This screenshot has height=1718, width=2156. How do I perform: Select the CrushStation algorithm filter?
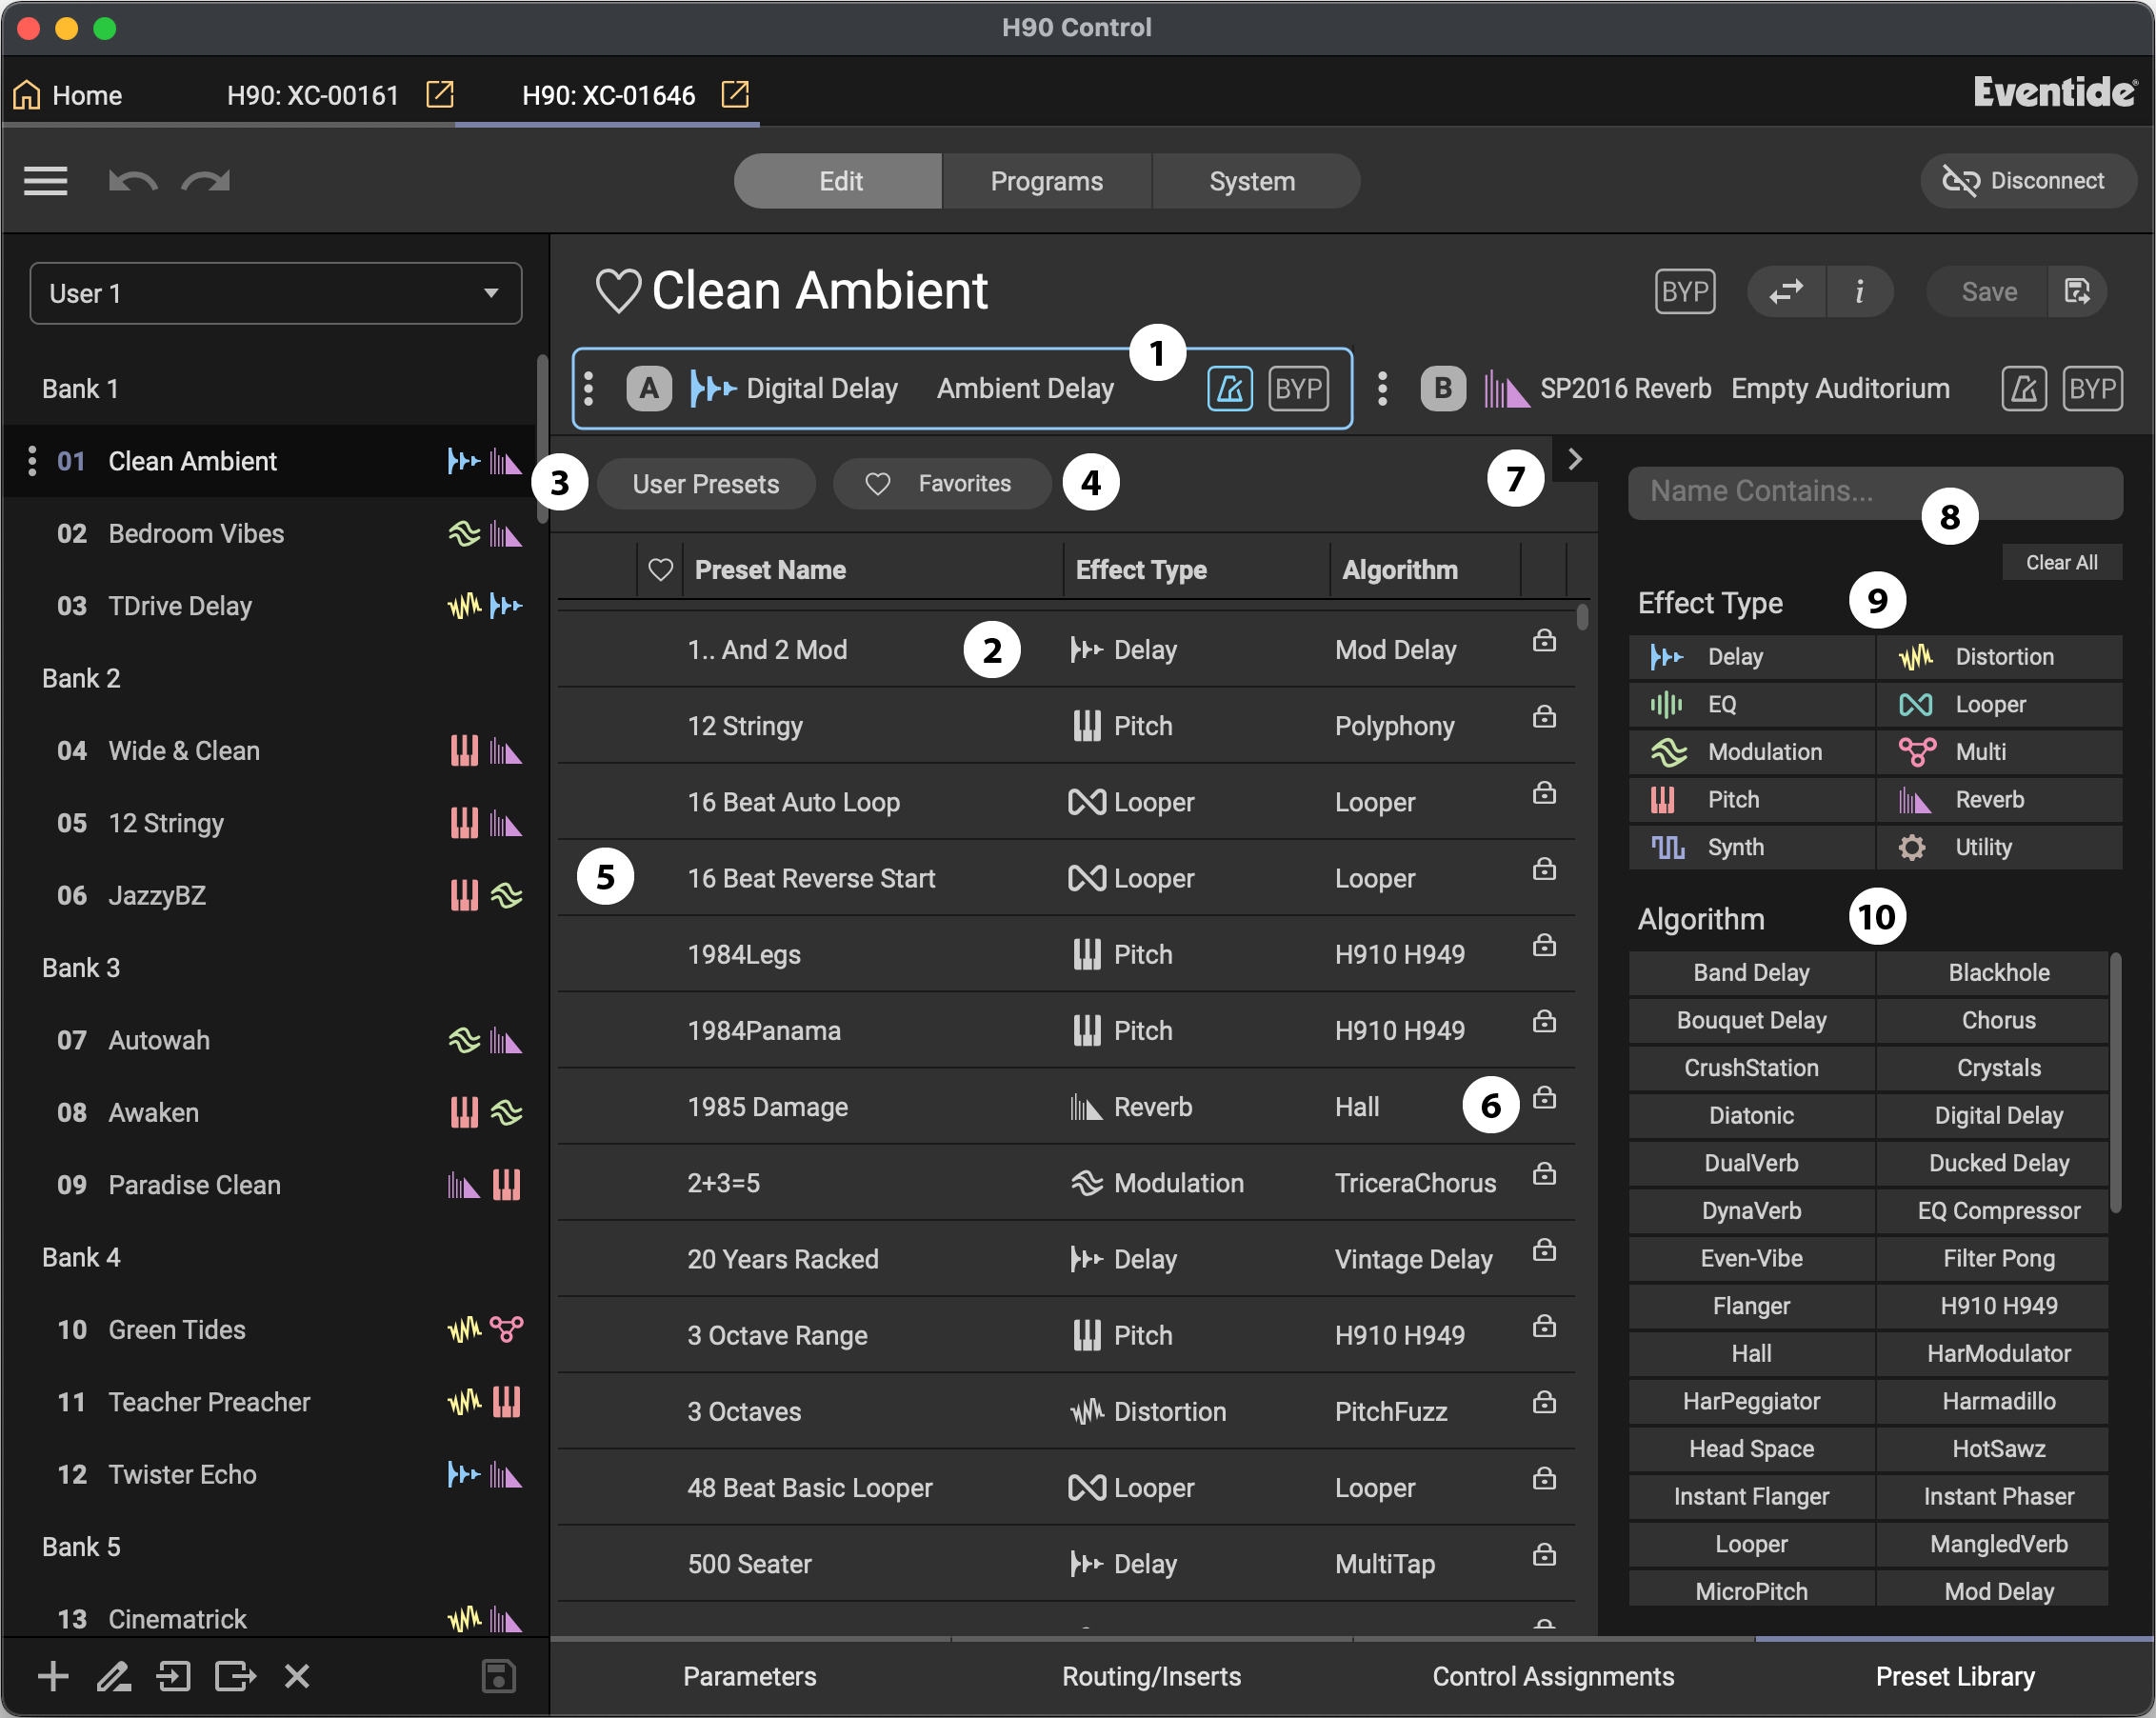point(1751,1068)
